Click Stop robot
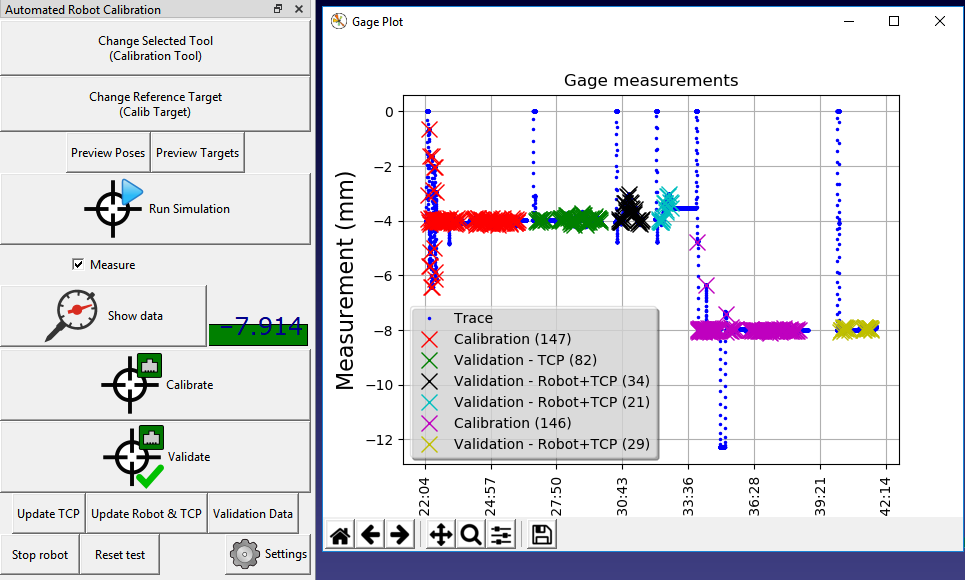 (x=40, y=554)
